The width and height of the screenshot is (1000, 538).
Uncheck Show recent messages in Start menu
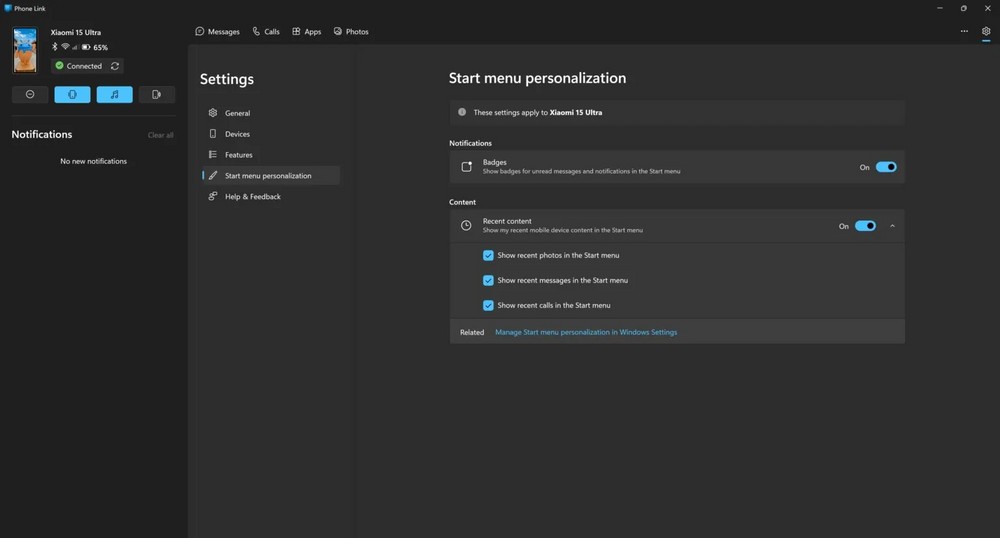488,280
